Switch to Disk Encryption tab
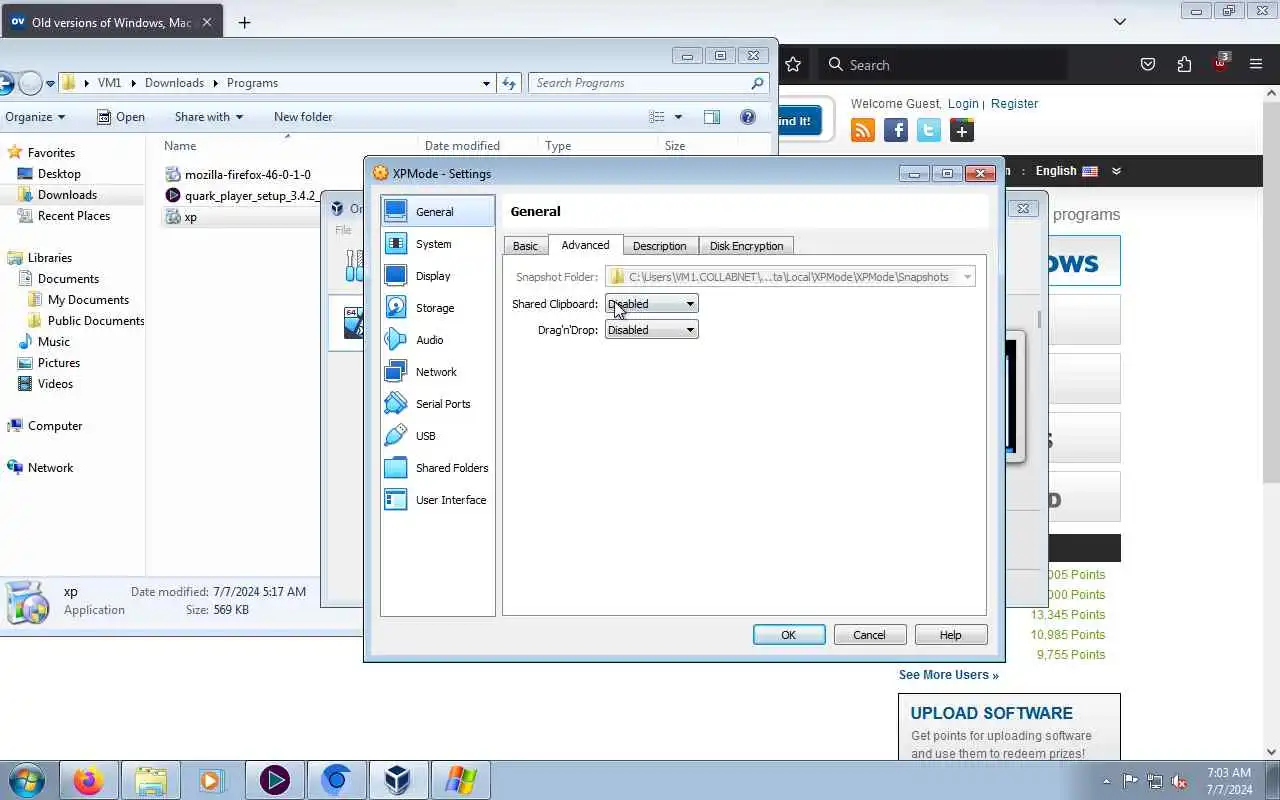This screenshot has height=800, width=1280. point(746,246)
